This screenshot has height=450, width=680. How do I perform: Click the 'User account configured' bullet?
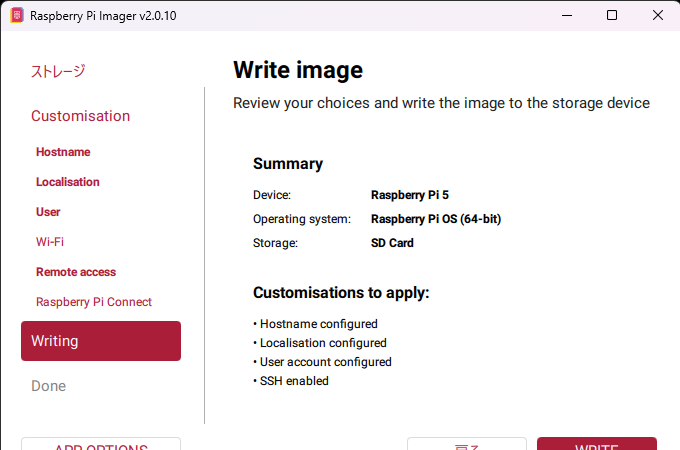pos(322,362)
